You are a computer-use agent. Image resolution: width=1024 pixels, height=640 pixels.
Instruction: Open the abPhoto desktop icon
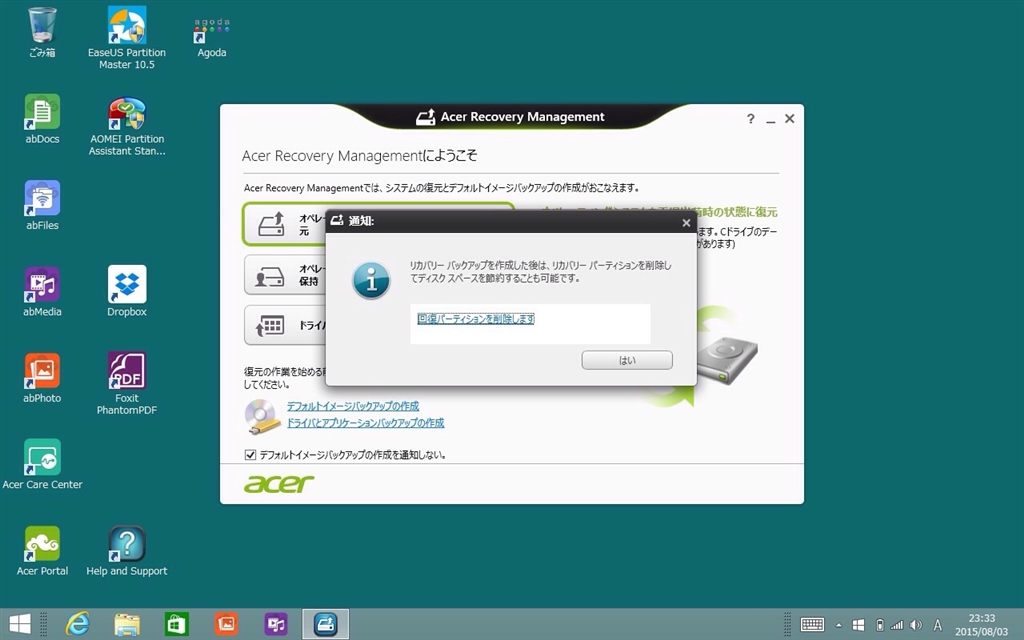tap(42, 377)
